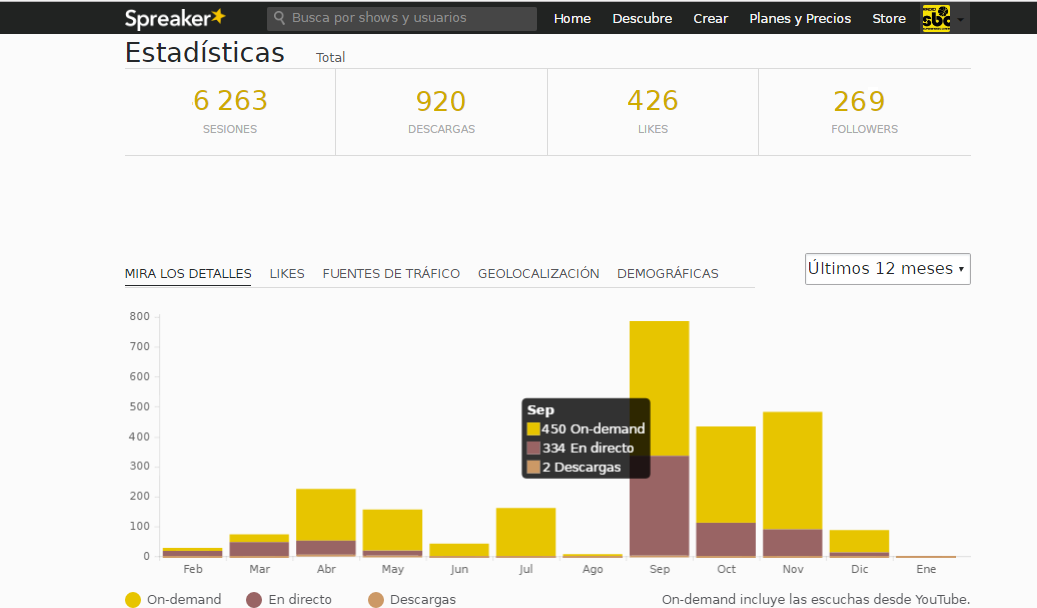Select the Geolocalización tab
1037x608 pixels.
click(x=538, y=274)
